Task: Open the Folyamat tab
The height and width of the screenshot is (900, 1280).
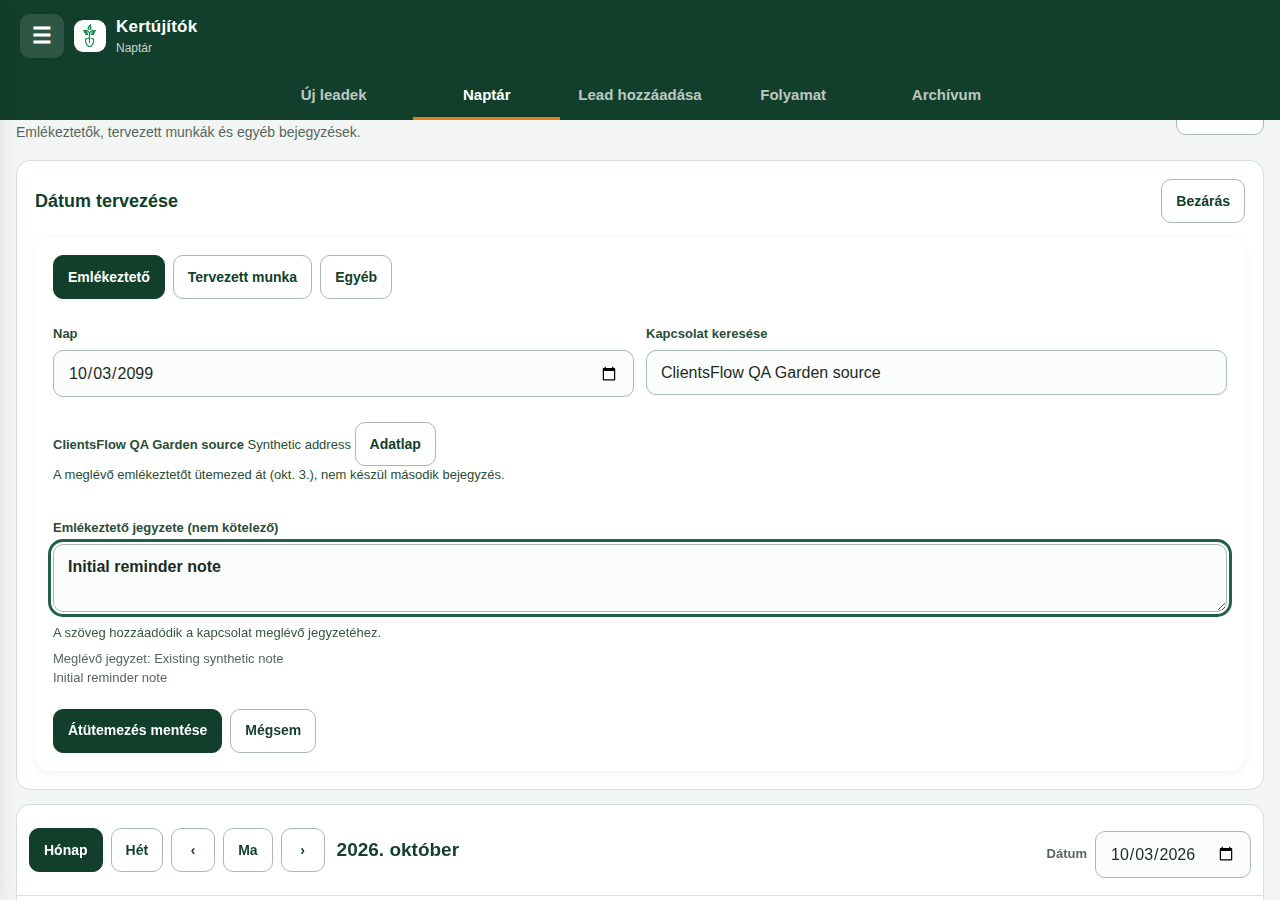Action: click(x=793, y=95)
